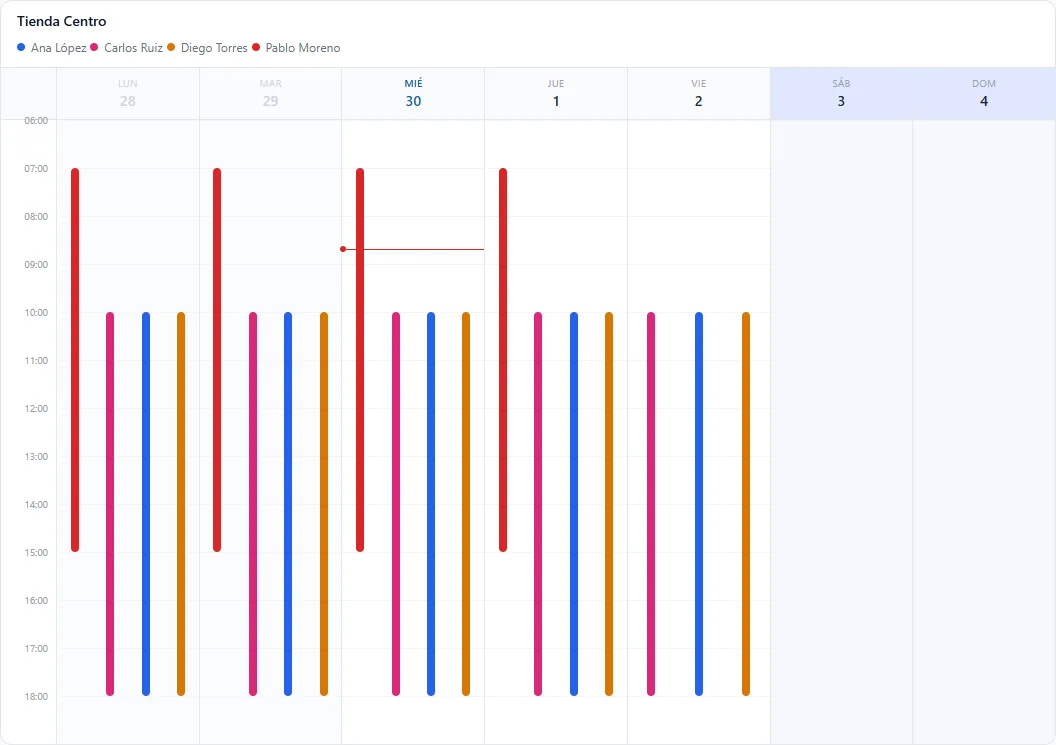Screen dimensions: 1056x745
Task: Open Pablo Moreno's red shift on Monday
Action: click(x=75, y=360)
